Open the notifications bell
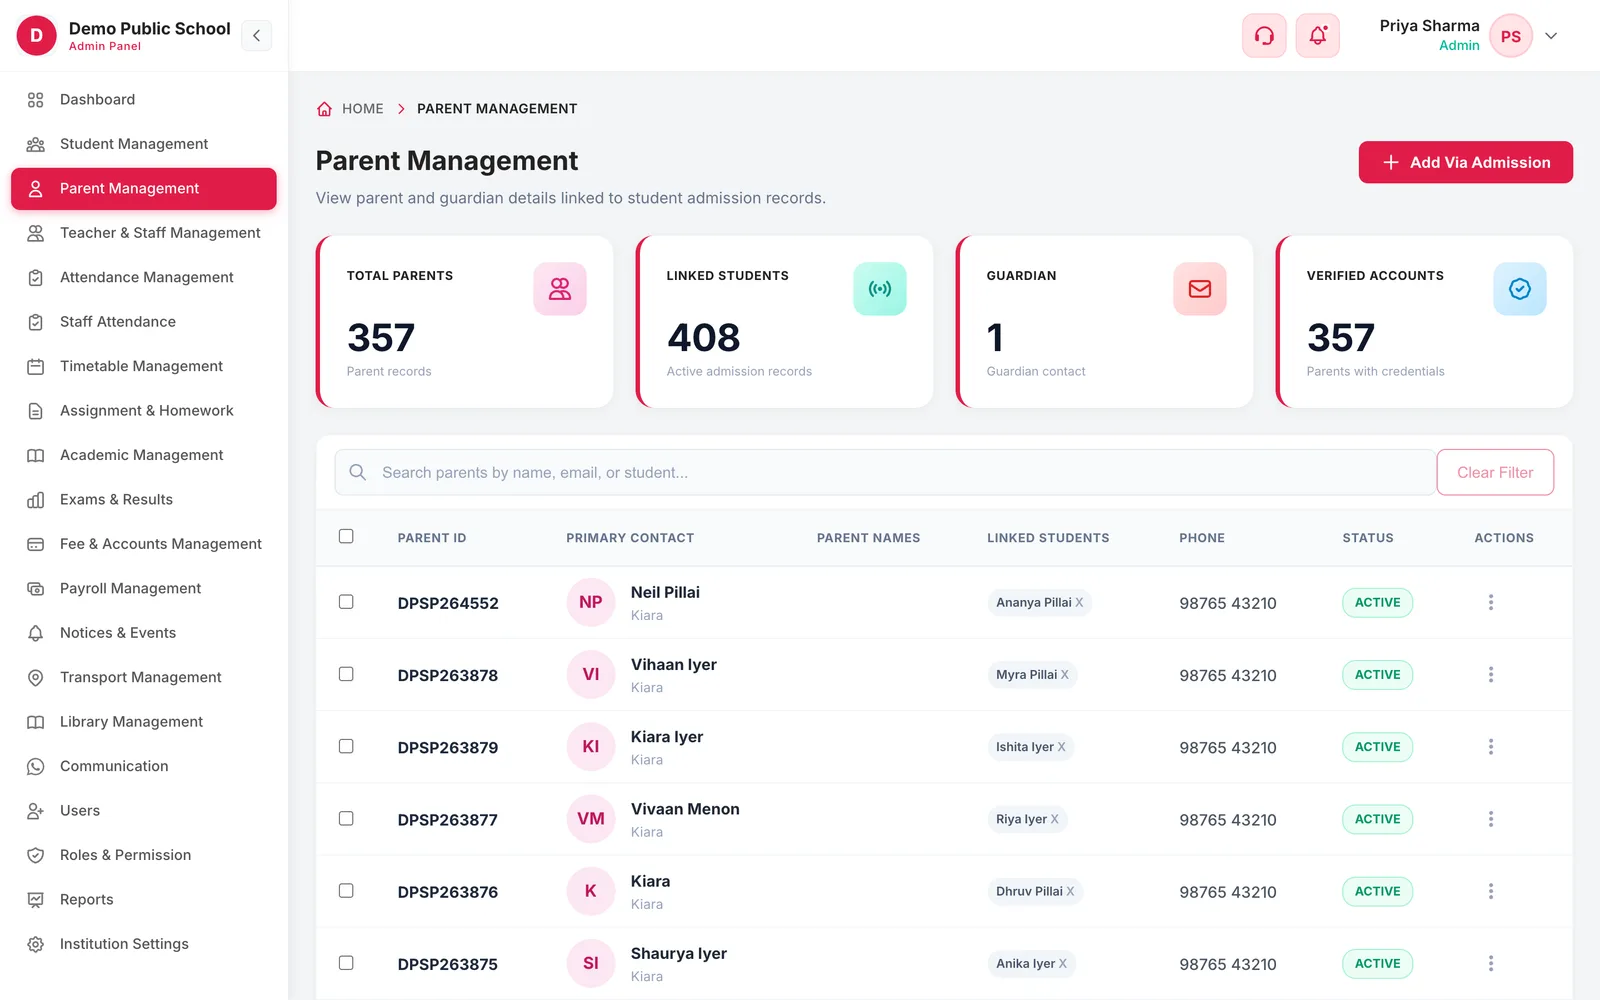 point(1318,36)
